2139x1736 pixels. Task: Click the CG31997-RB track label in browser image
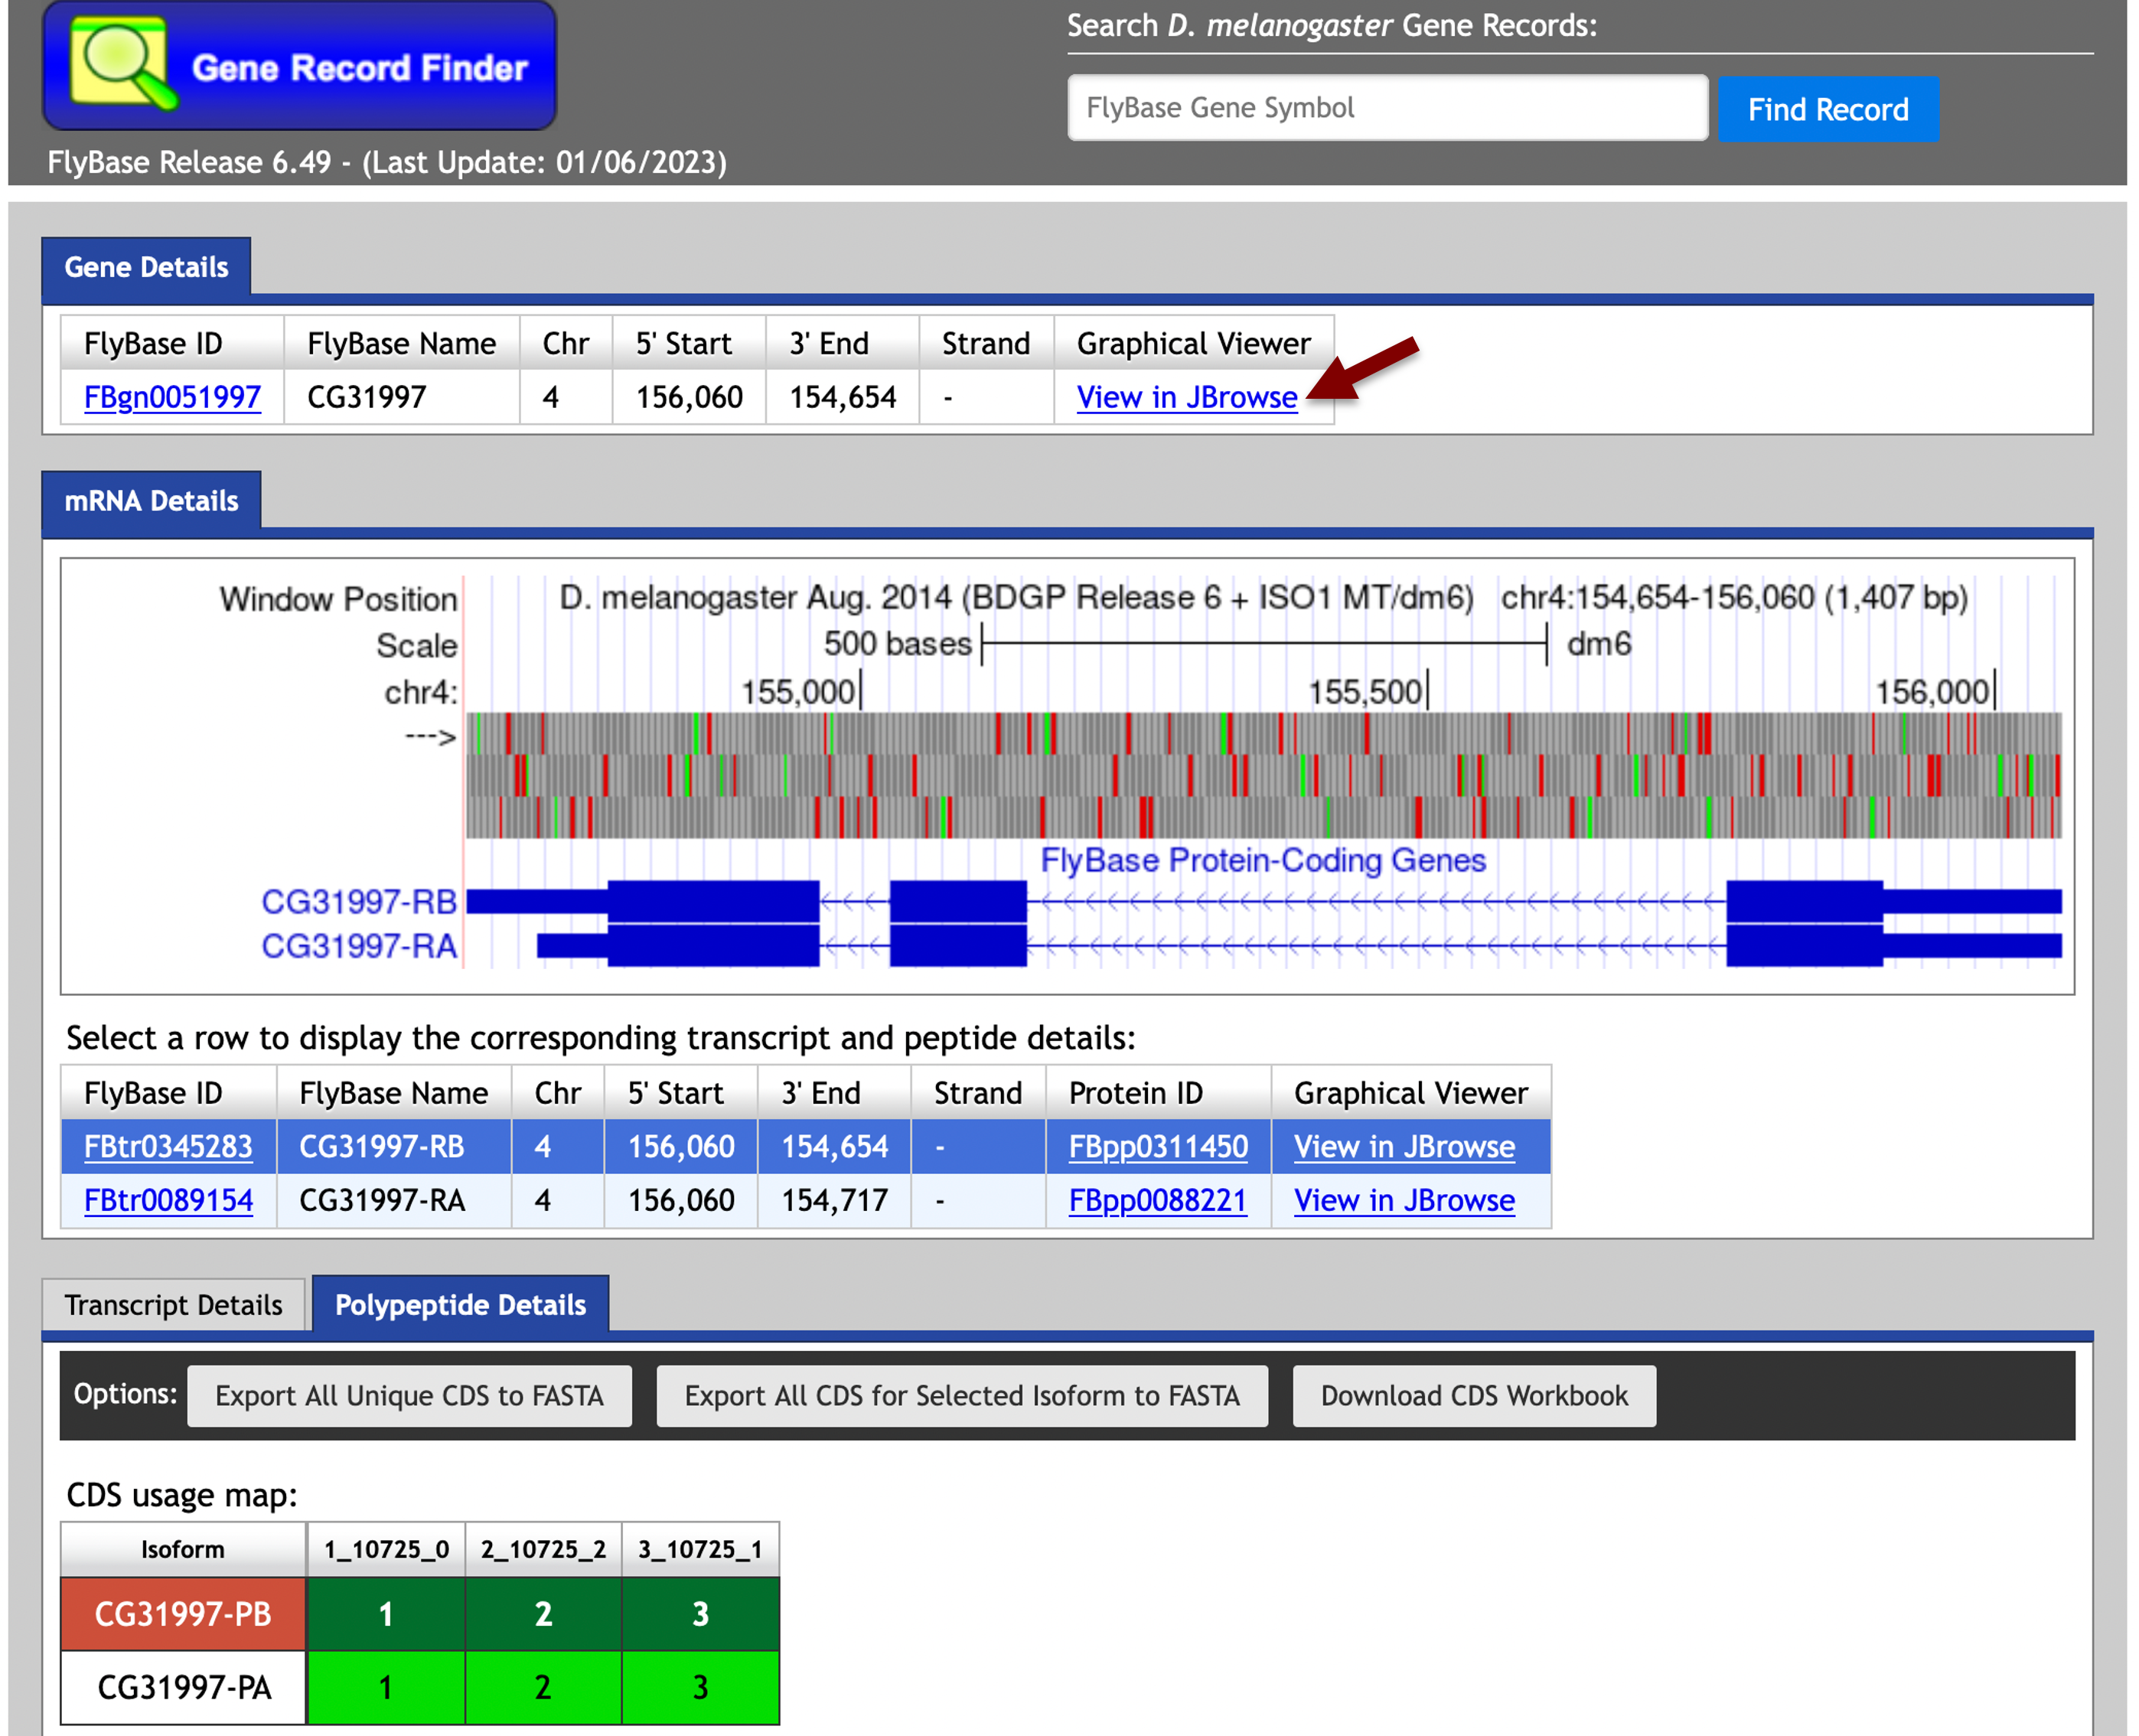click(359, 902)
